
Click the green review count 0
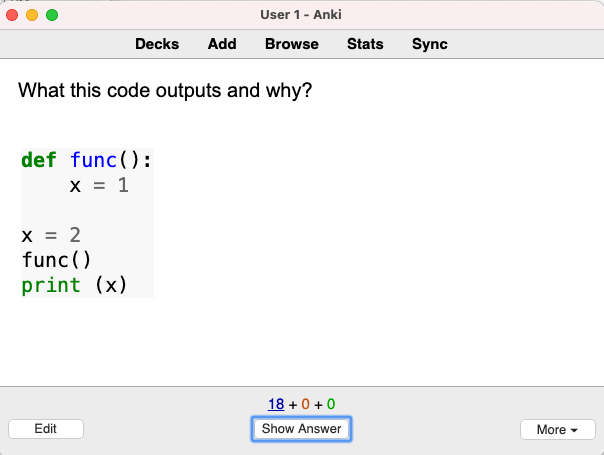pyautogui.click(x=330, y=405)
